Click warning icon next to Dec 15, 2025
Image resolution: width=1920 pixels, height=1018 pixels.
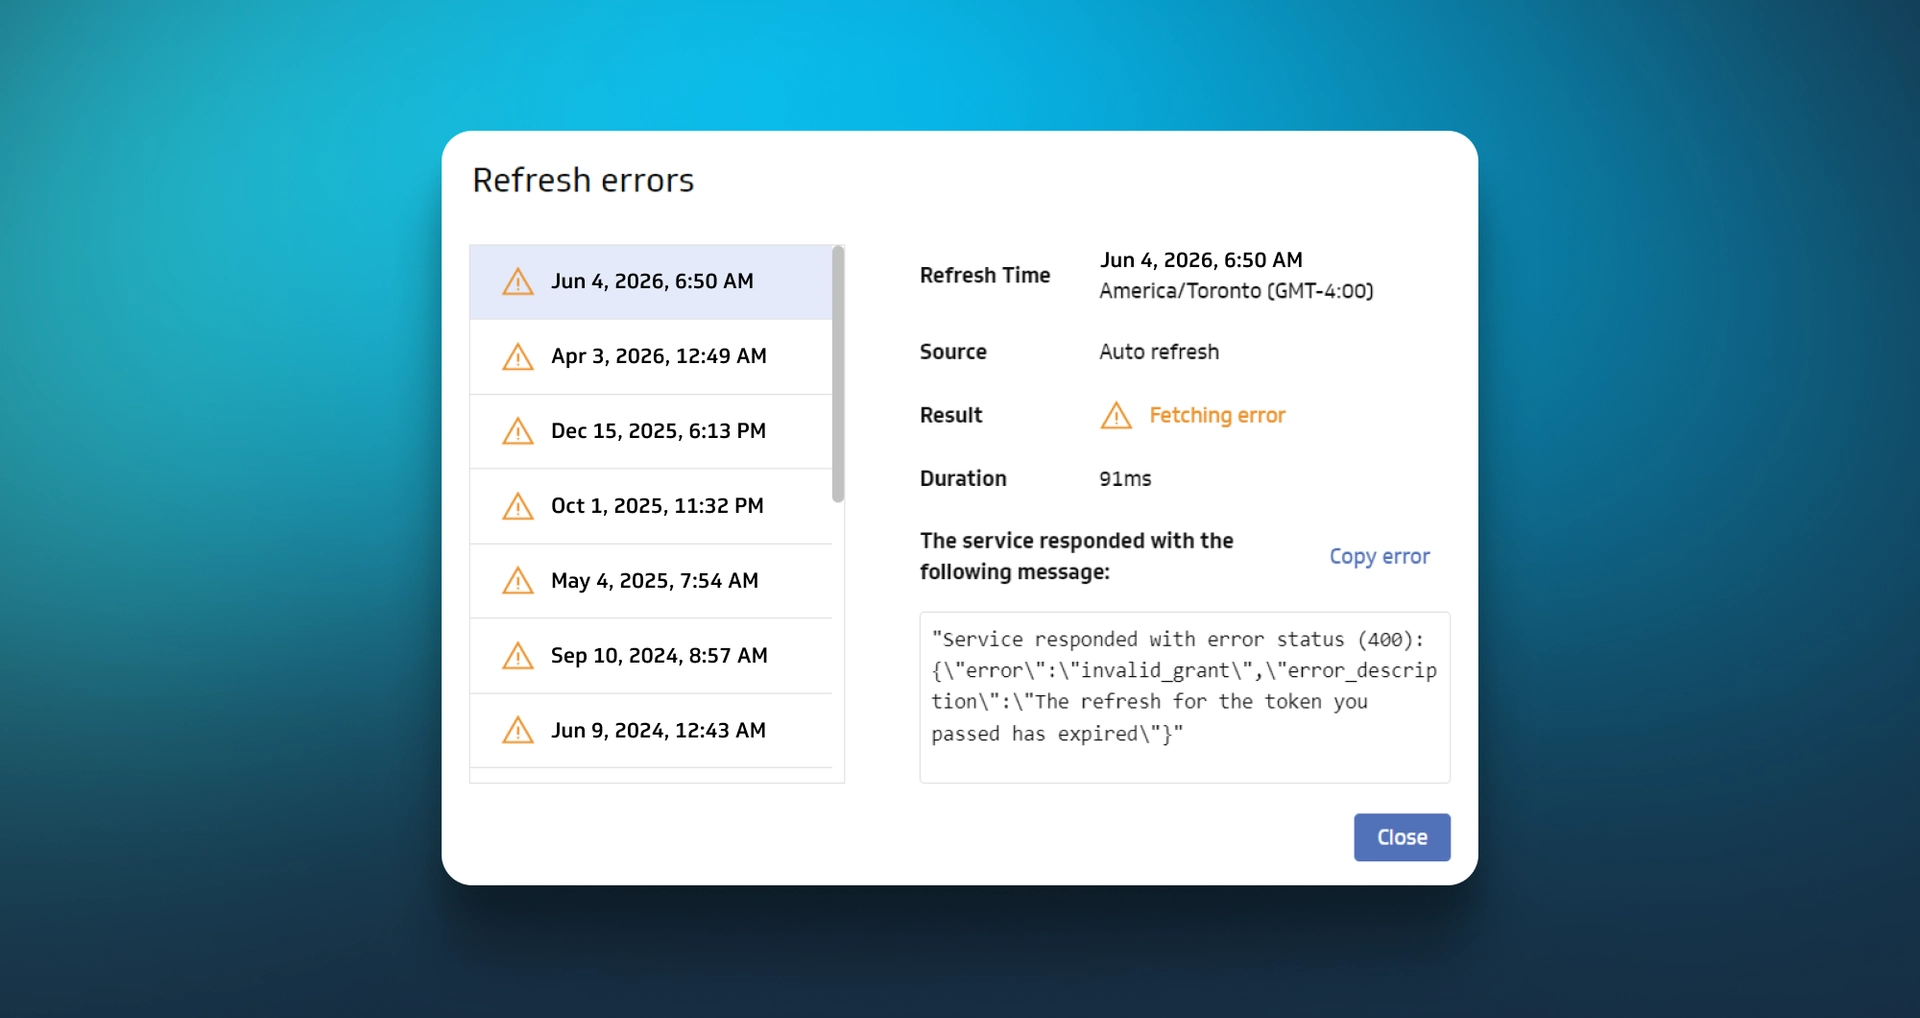[517, 432]
